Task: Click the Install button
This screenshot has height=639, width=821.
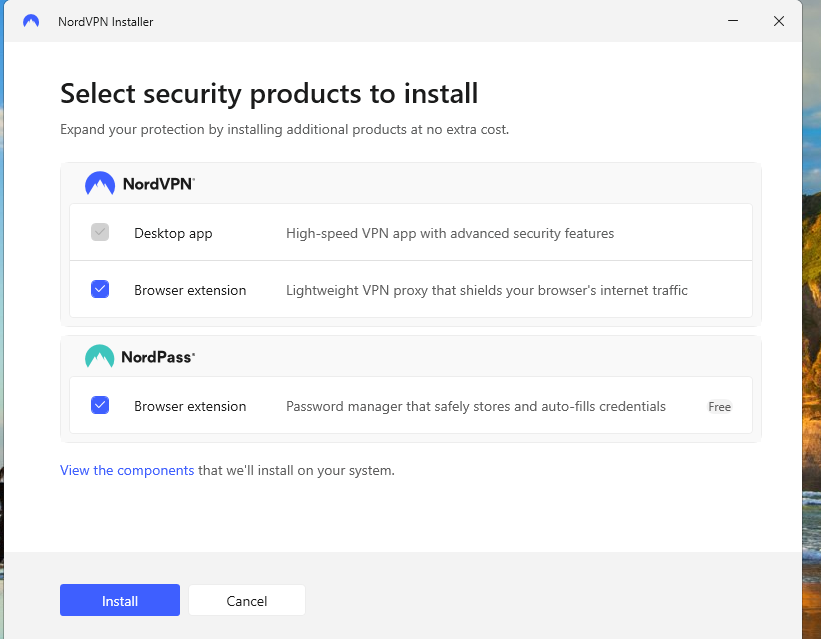Action: tap(120, 600)
